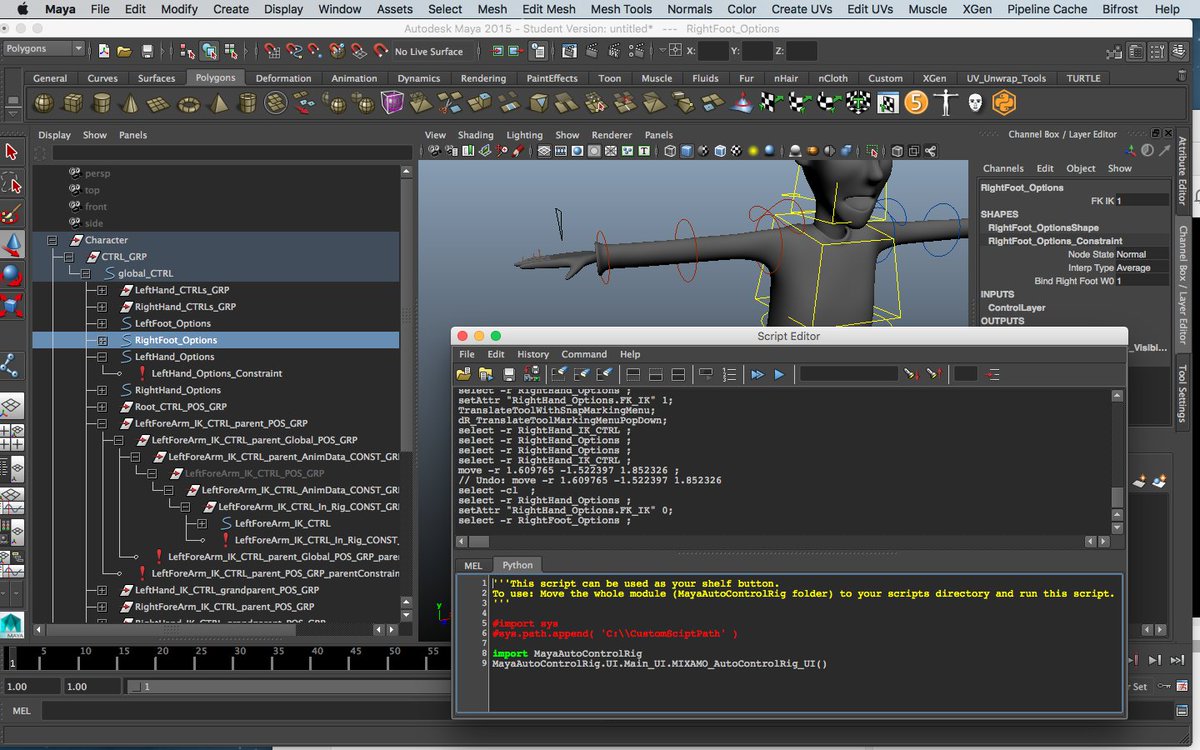Expand the LeftHand_CTRLs_GRP node
This screenshot has width=1200, height=750.
[x=102, y=290]
